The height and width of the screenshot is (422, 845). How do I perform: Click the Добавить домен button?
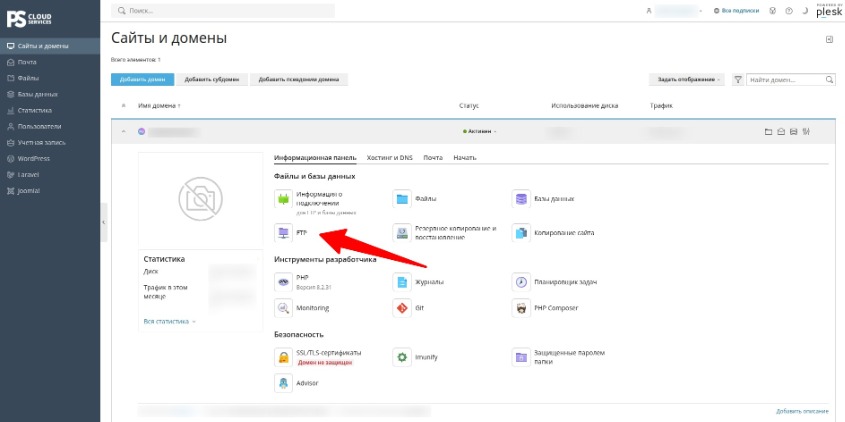point(142,80)
